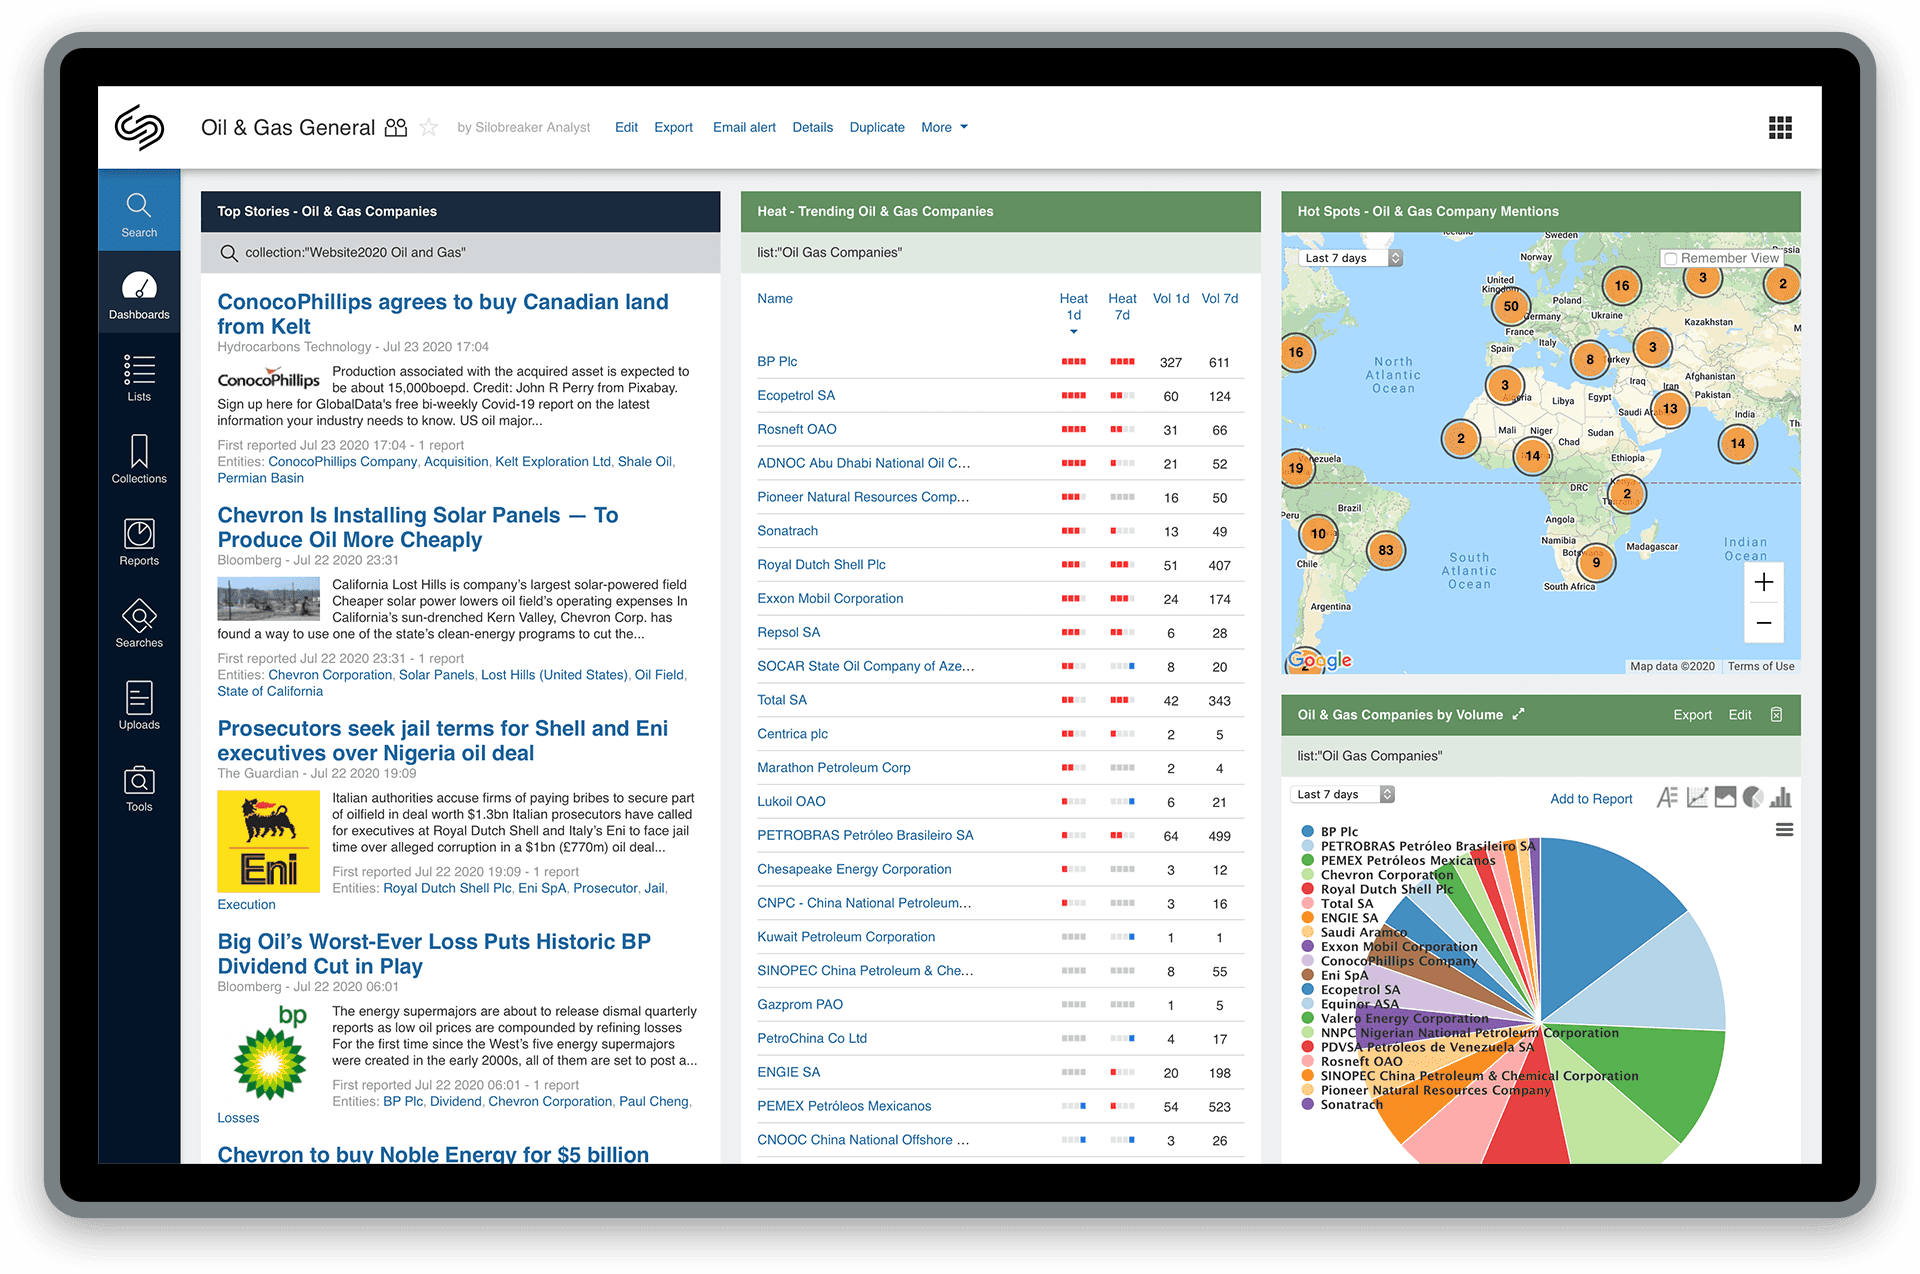Click the app grid icon top right
The image size is (1920, 1274).
(1779, 128)
